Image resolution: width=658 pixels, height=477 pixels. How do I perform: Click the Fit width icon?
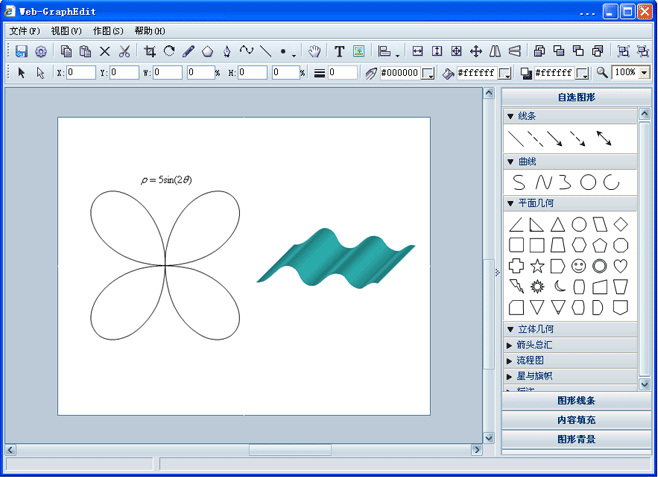point(417,51)
